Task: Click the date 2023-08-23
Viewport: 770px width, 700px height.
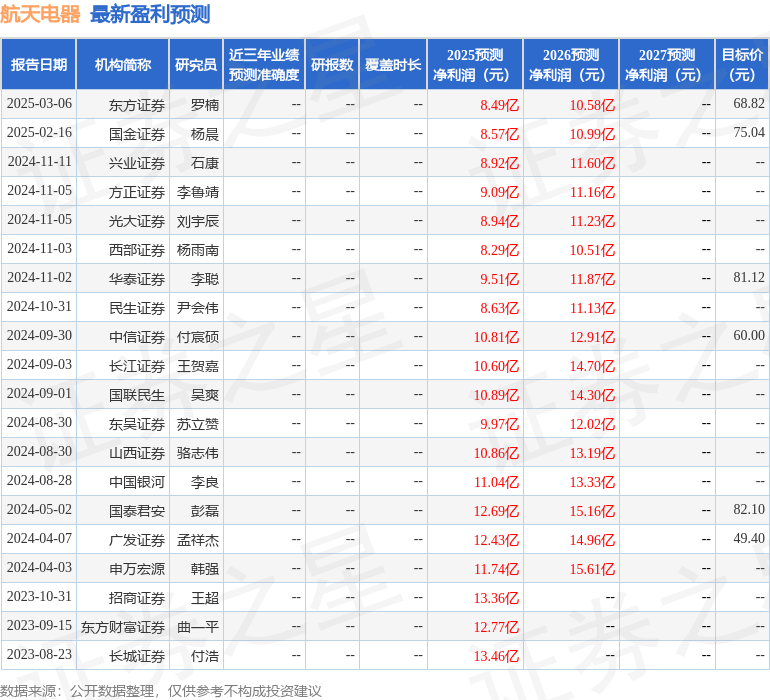Action: (39, 654)
